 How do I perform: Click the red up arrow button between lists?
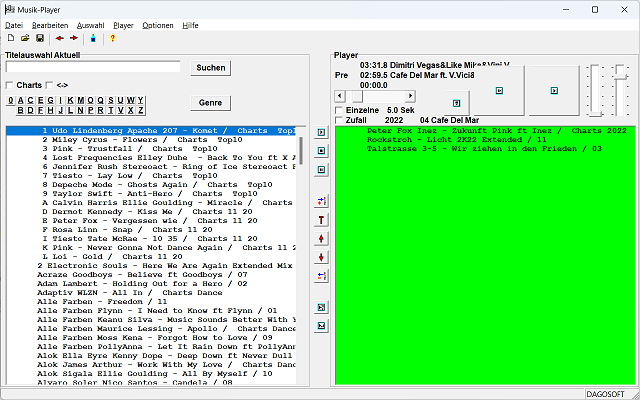pyautogui.click(x=321, y=239)
